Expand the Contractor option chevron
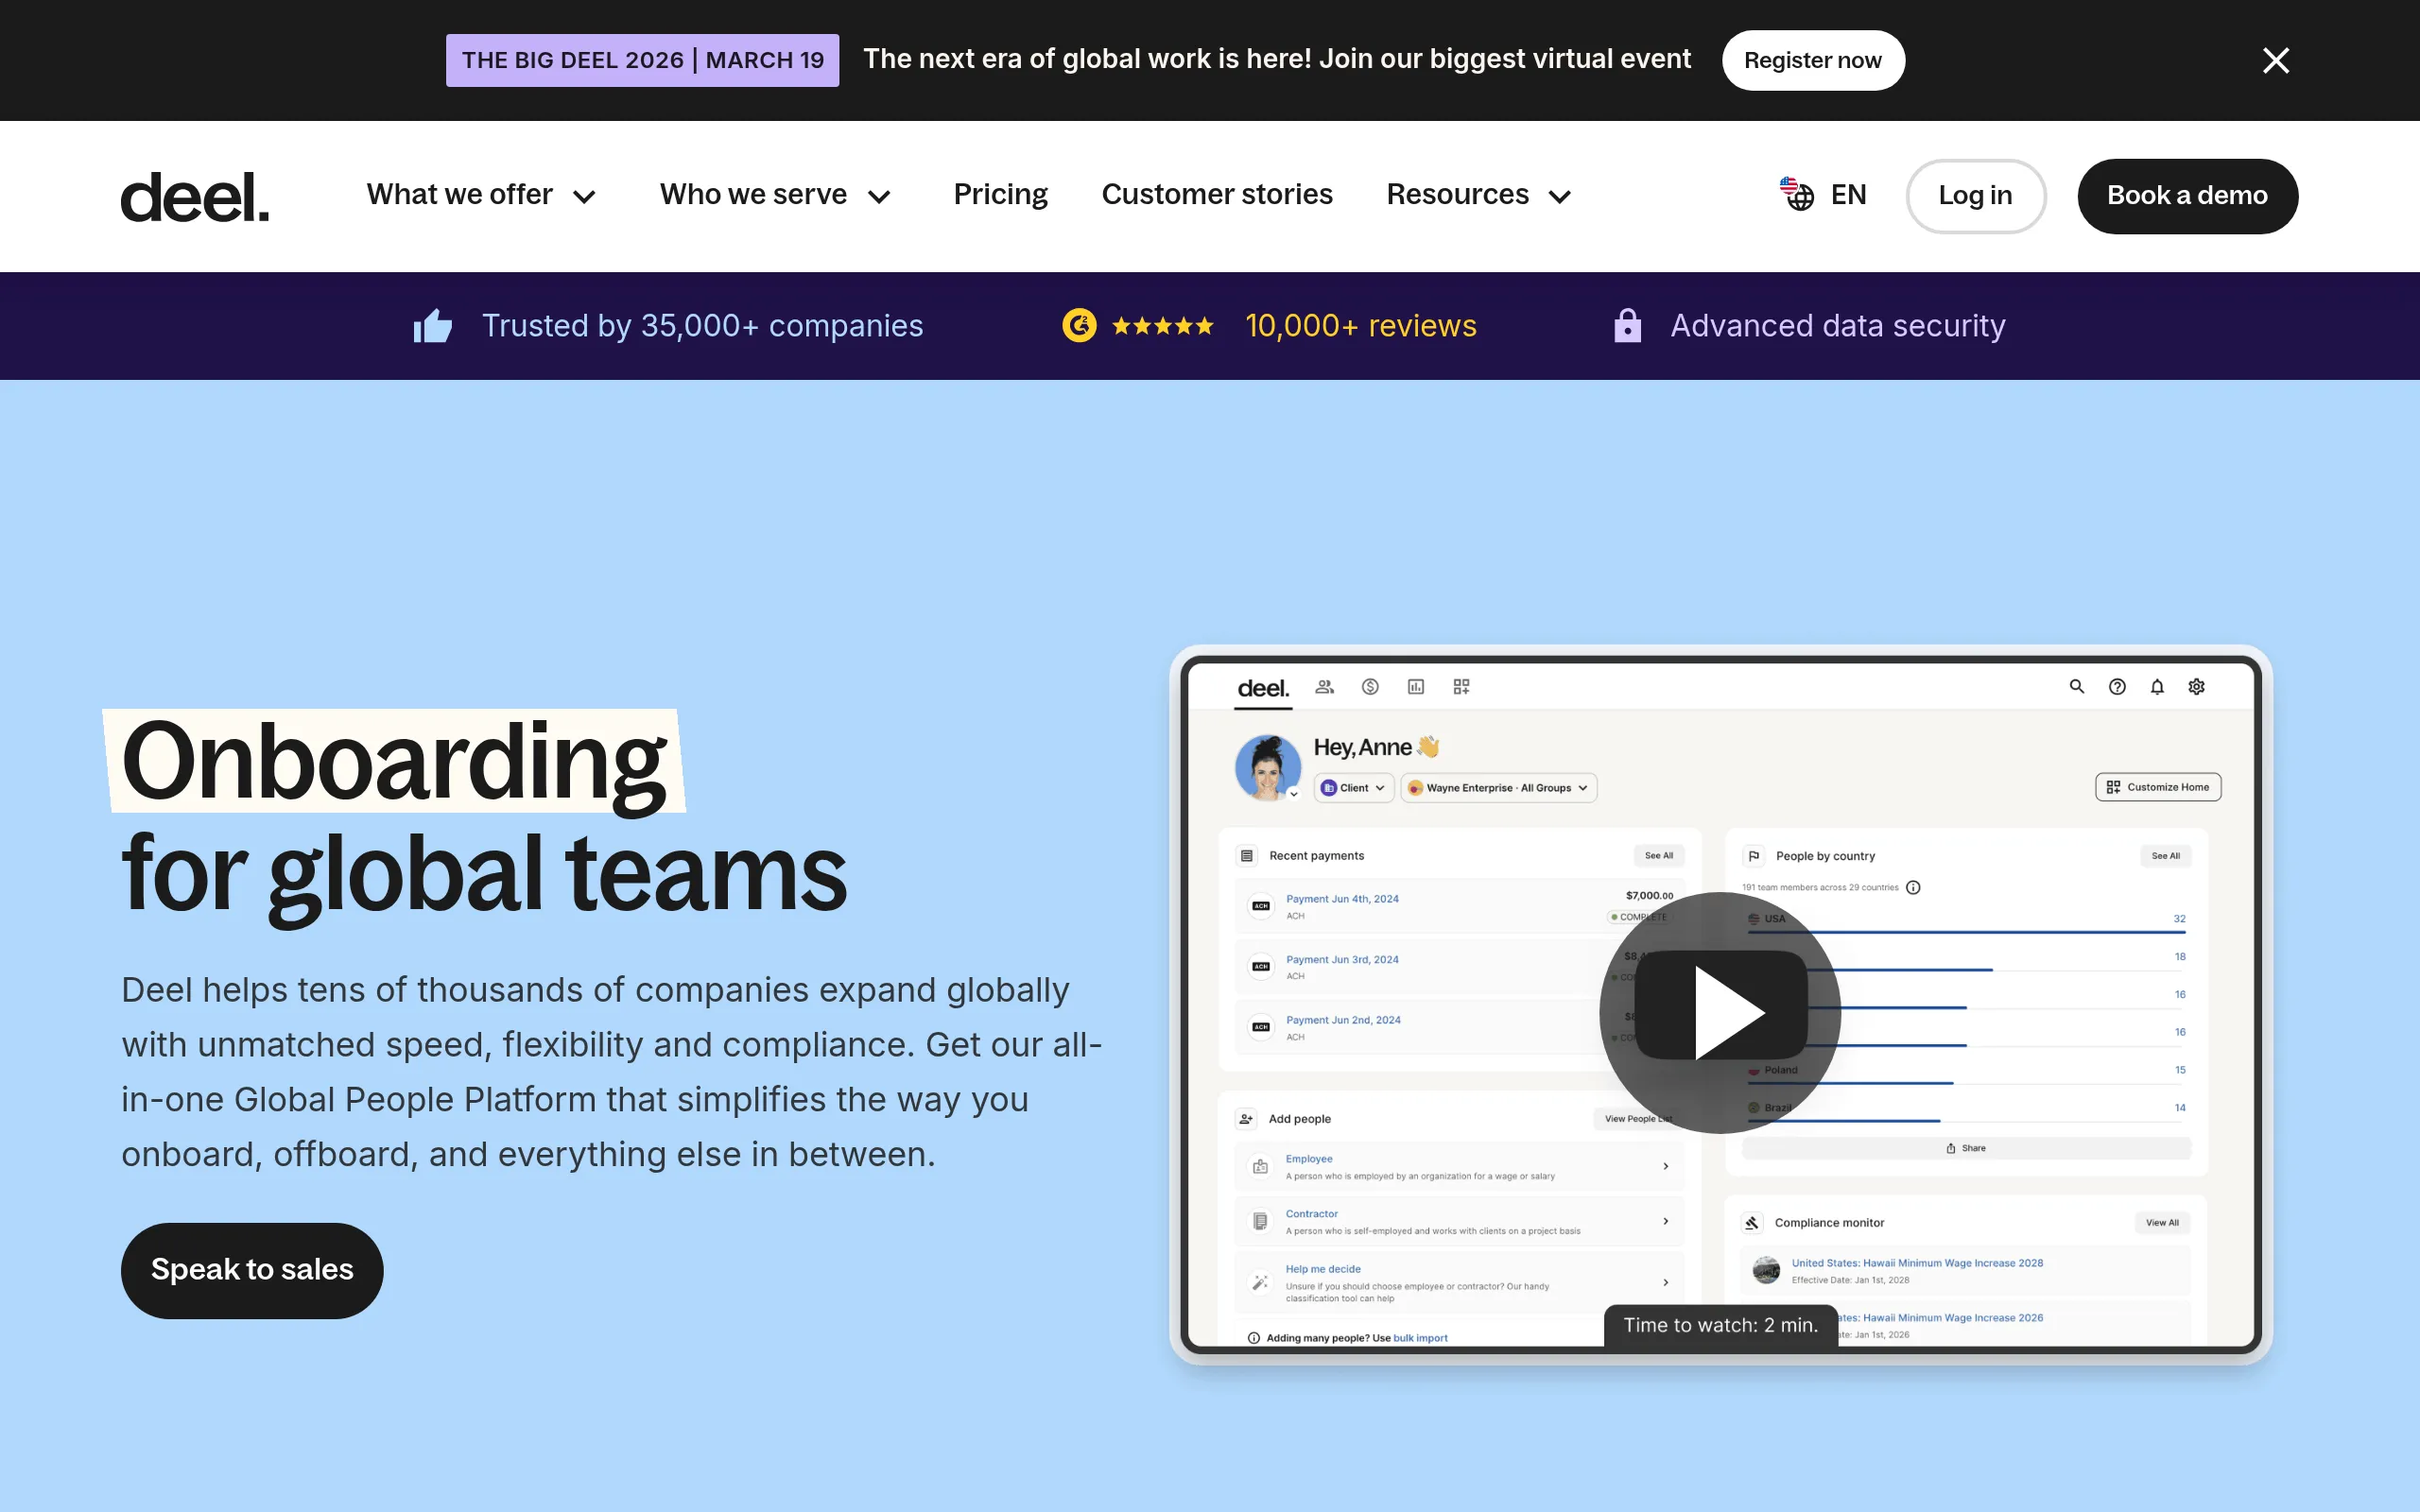Image resolution: width=2420 pixels, height=1512 pixels. (x=1665, y=1221)
